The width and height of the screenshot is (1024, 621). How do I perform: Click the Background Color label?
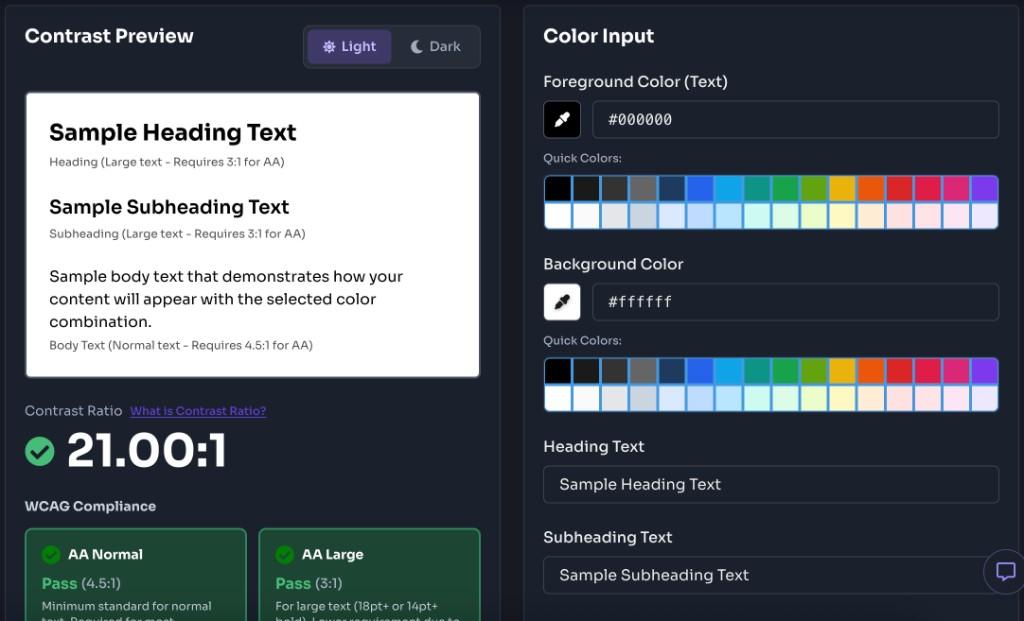613,264
